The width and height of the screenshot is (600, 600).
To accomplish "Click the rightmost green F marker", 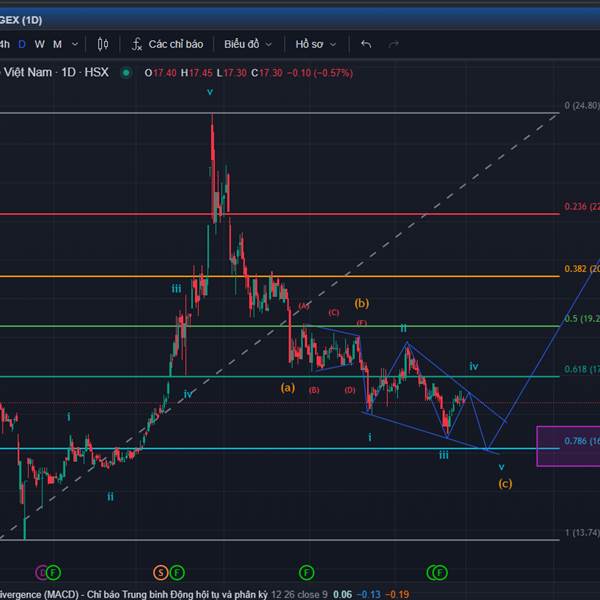I will point(440,572).
